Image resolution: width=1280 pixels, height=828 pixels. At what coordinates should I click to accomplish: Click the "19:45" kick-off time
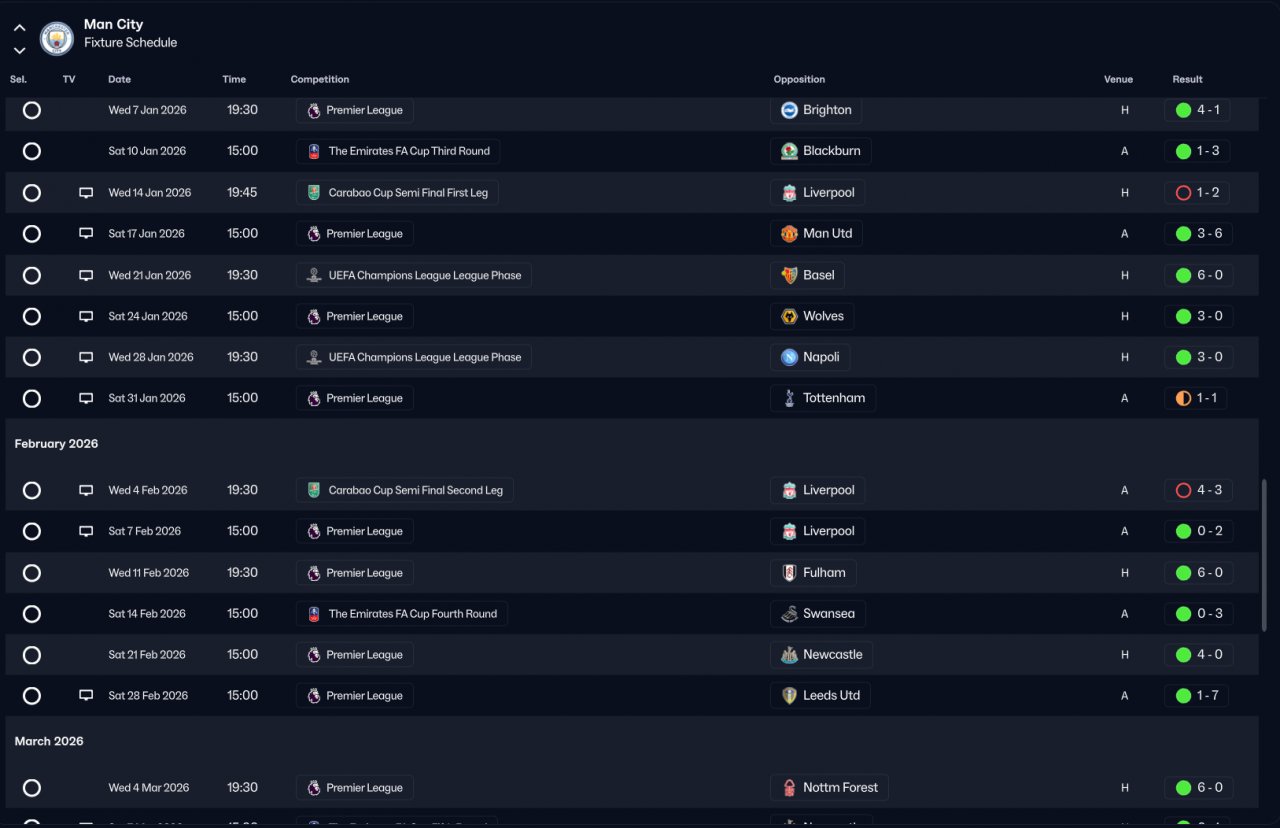click(x=242, y=193)
